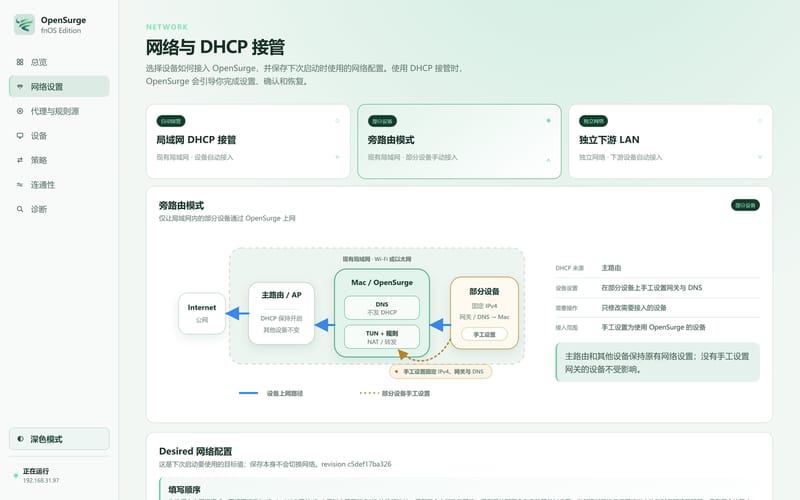Image resolution: width=800 pixels, height=500 pixels.
Task: Expand chevron on 局域网 DHCP 接管 card
Action: (337, 157)
